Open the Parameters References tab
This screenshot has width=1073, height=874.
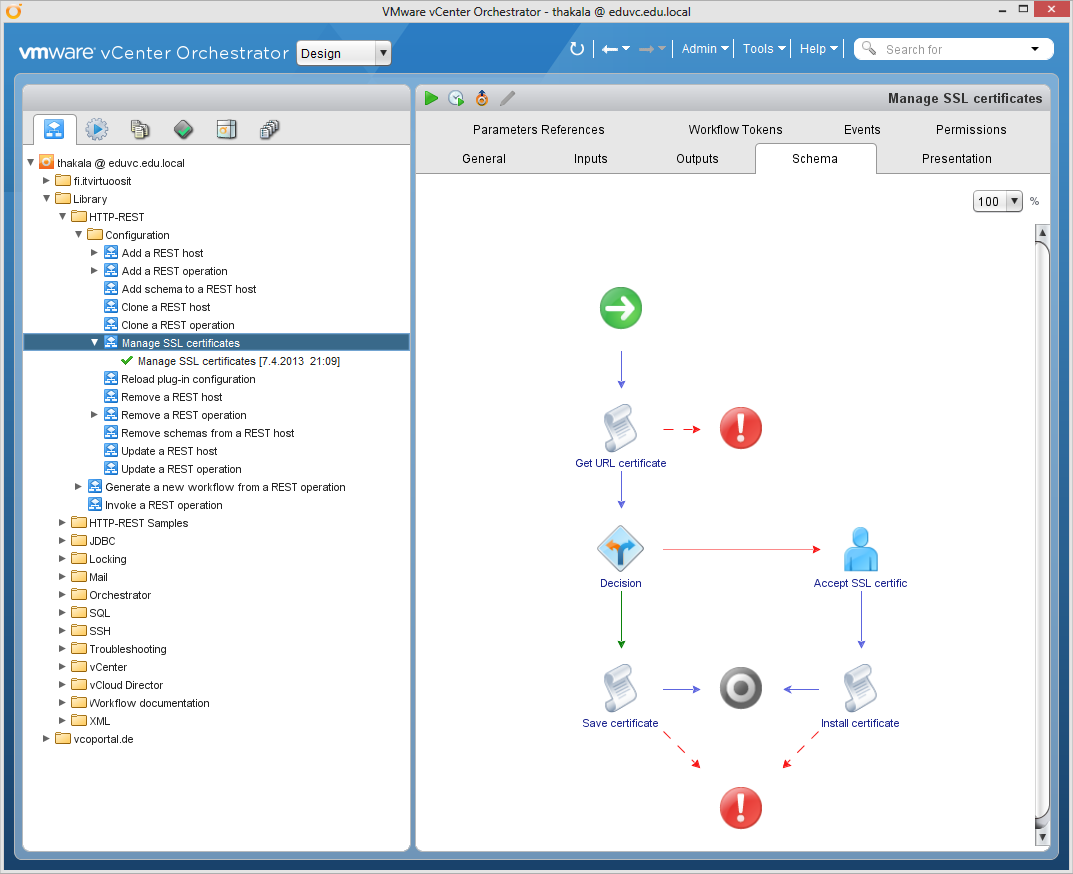[x=539, y=129]
